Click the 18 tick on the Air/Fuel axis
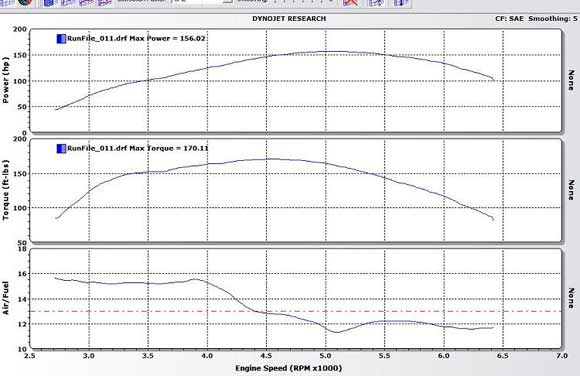 23,249
